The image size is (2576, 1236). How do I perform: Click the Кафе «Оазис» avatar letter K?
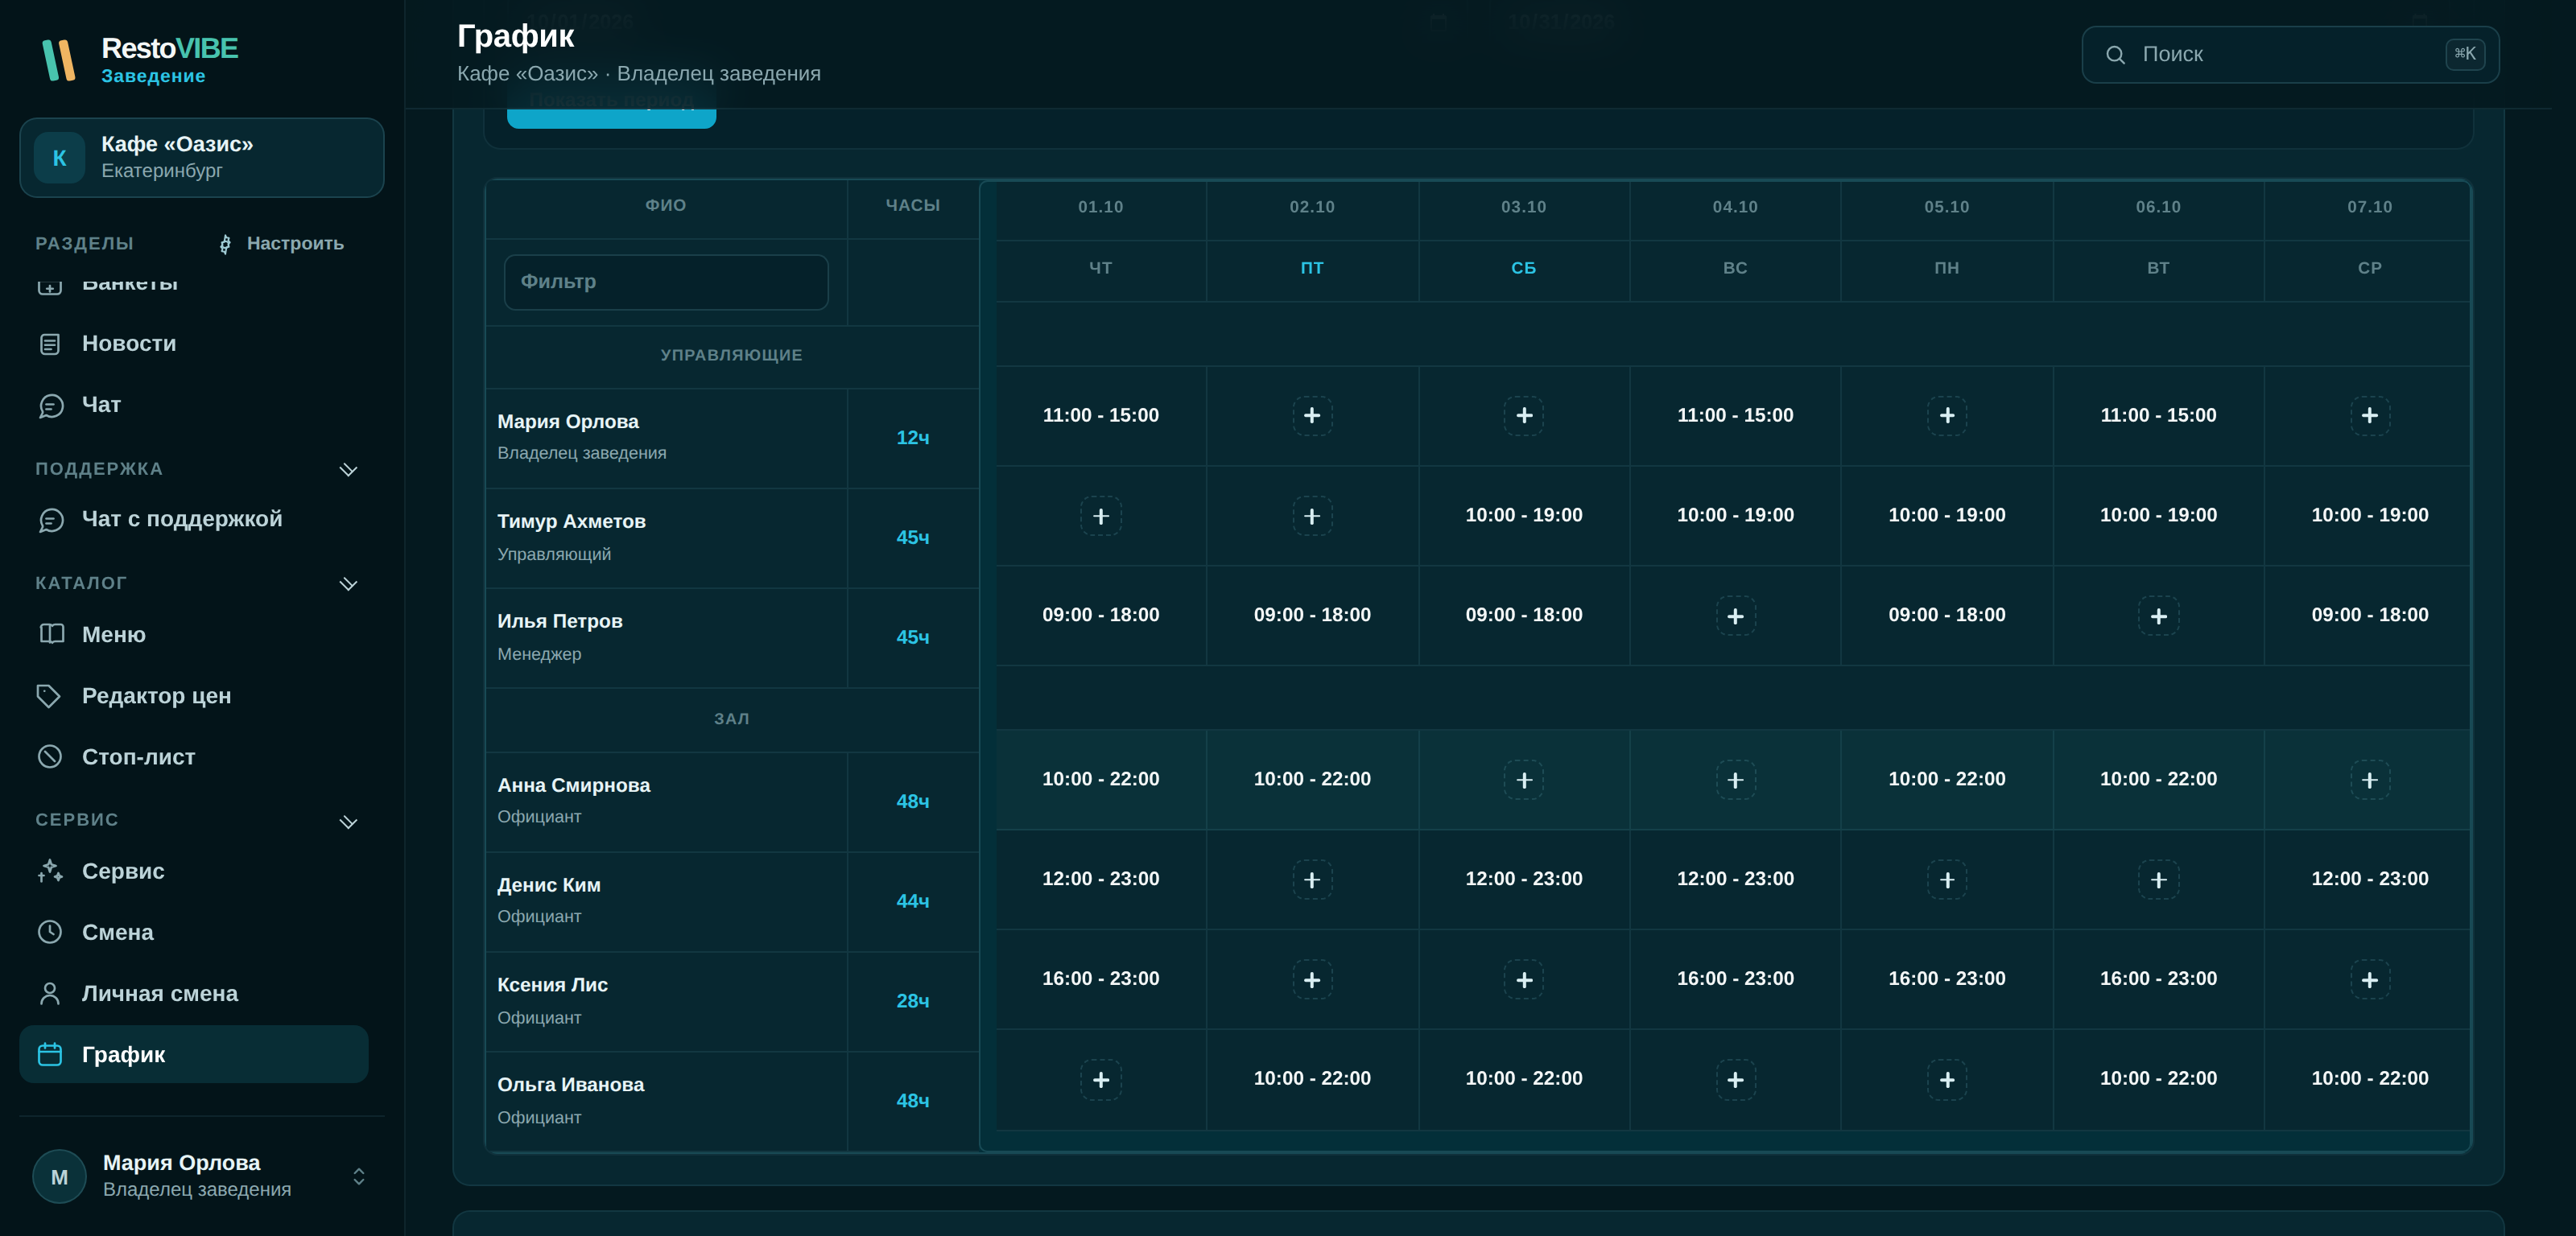59,158
